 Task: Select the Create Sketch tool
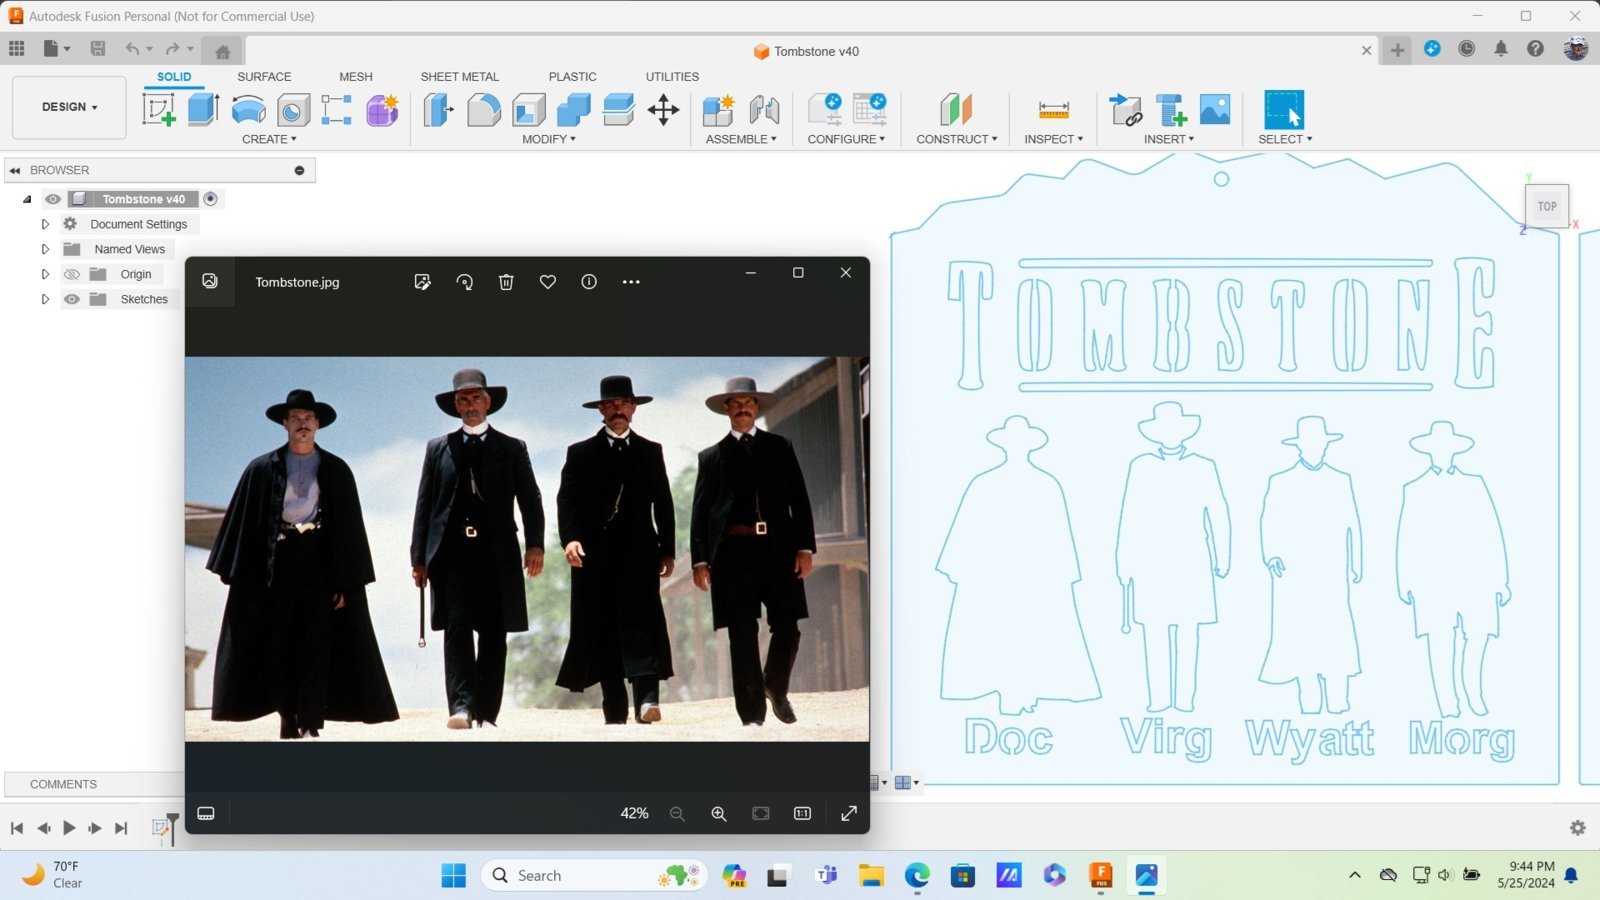click(x=159, y=109)
